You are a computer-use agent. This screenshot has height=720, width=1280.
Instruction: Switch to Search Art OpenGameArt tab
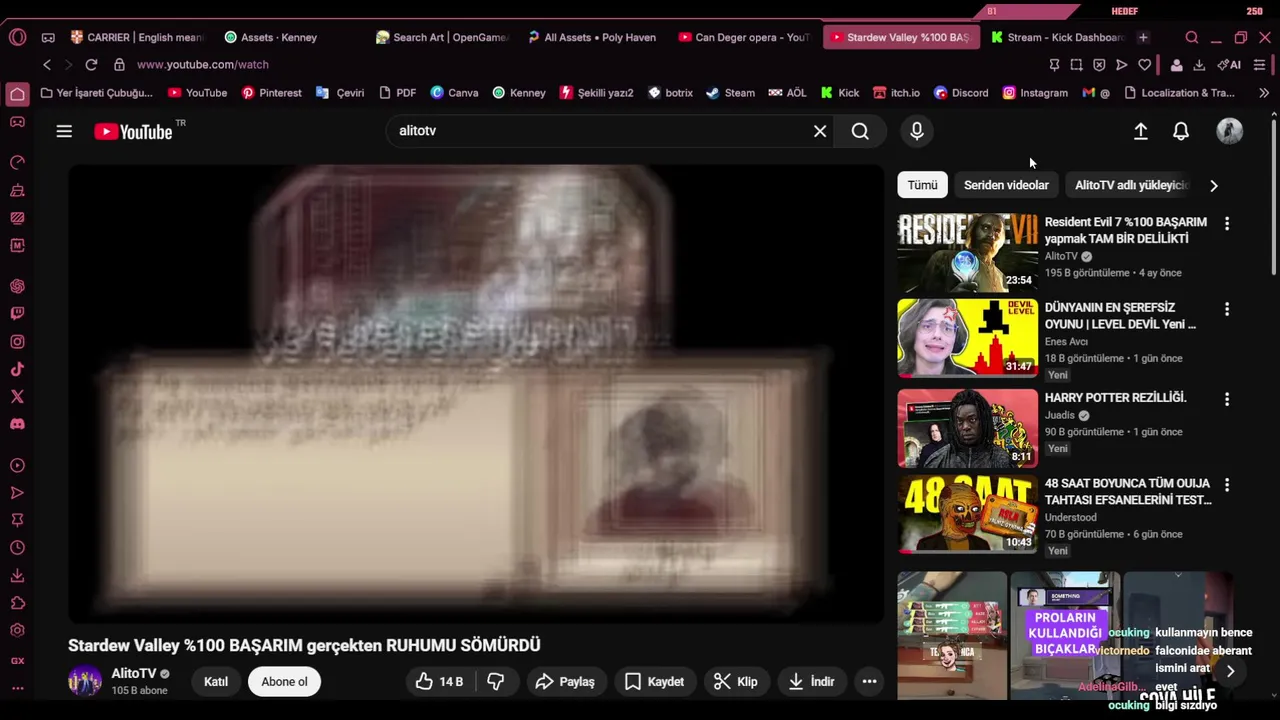pos(442,37)
